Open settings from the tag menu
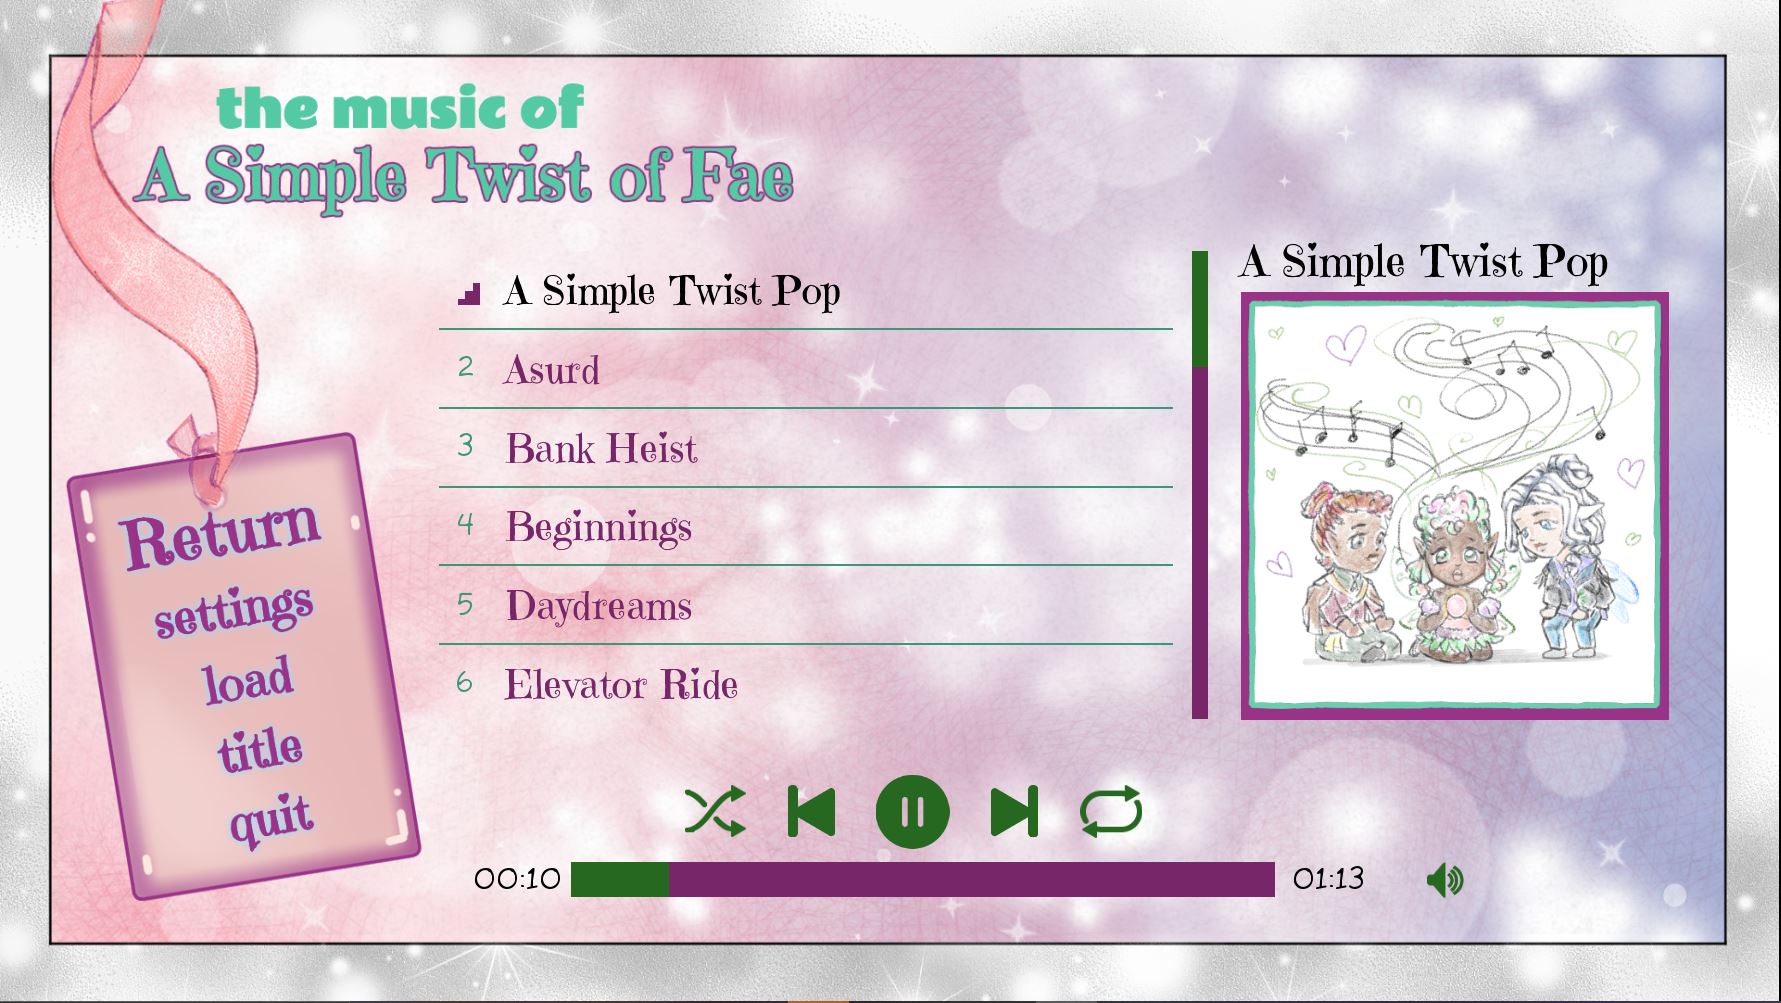This screenshot has height=1003, width=1781. point(234,609)
